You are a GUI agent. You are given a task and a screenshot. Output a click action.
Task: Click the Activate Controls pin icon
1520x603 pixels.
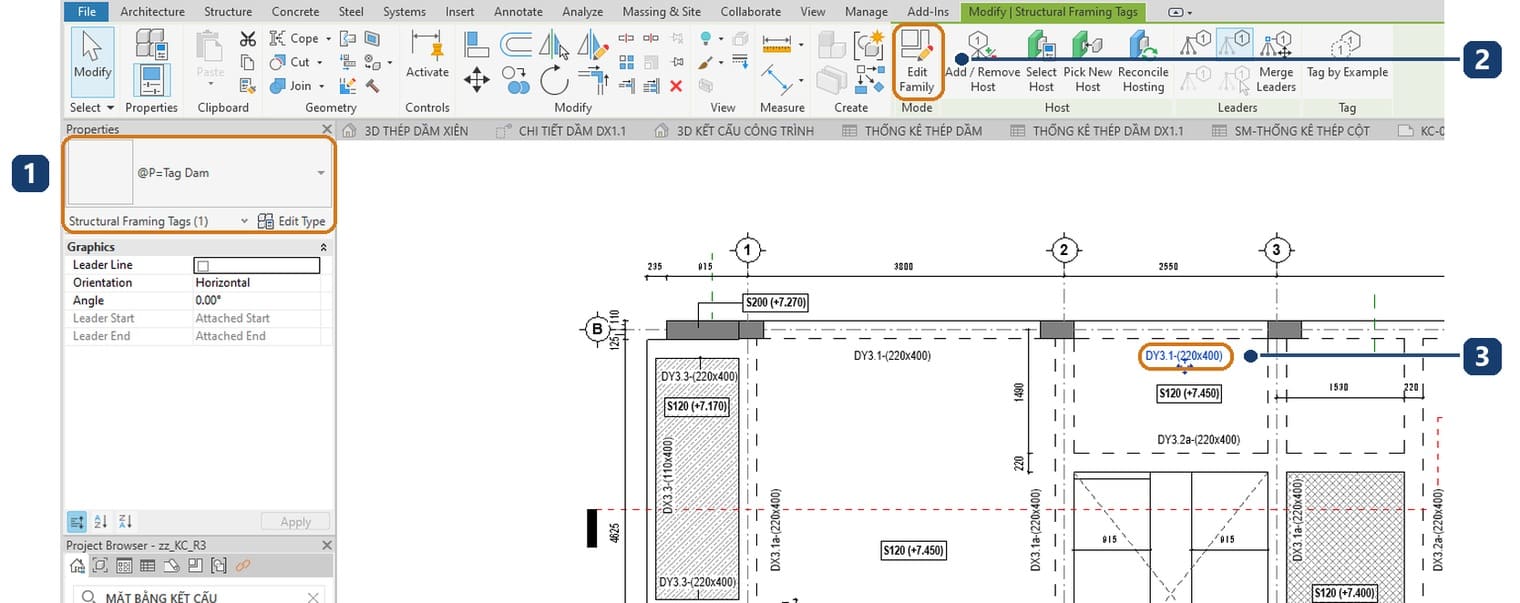[427, 56]
